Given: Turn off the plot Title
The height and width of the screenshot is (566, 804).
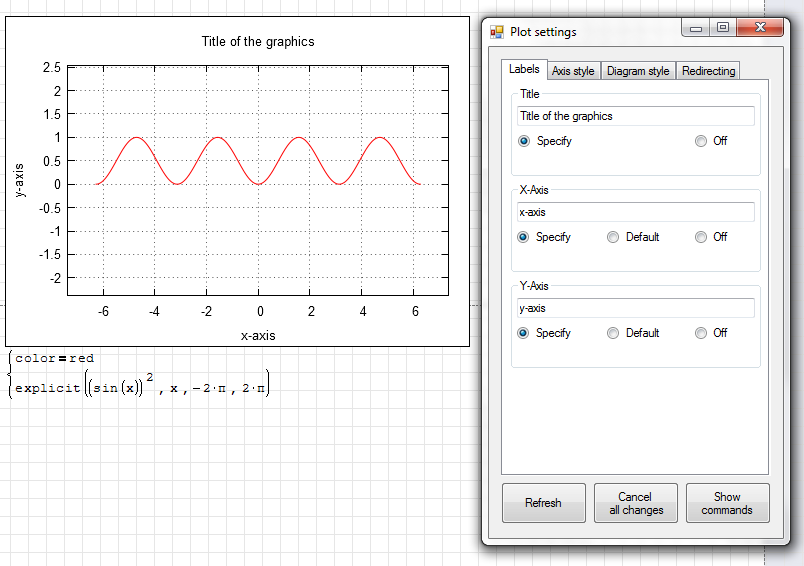Looking at the screenshot, I should point(701,141).
